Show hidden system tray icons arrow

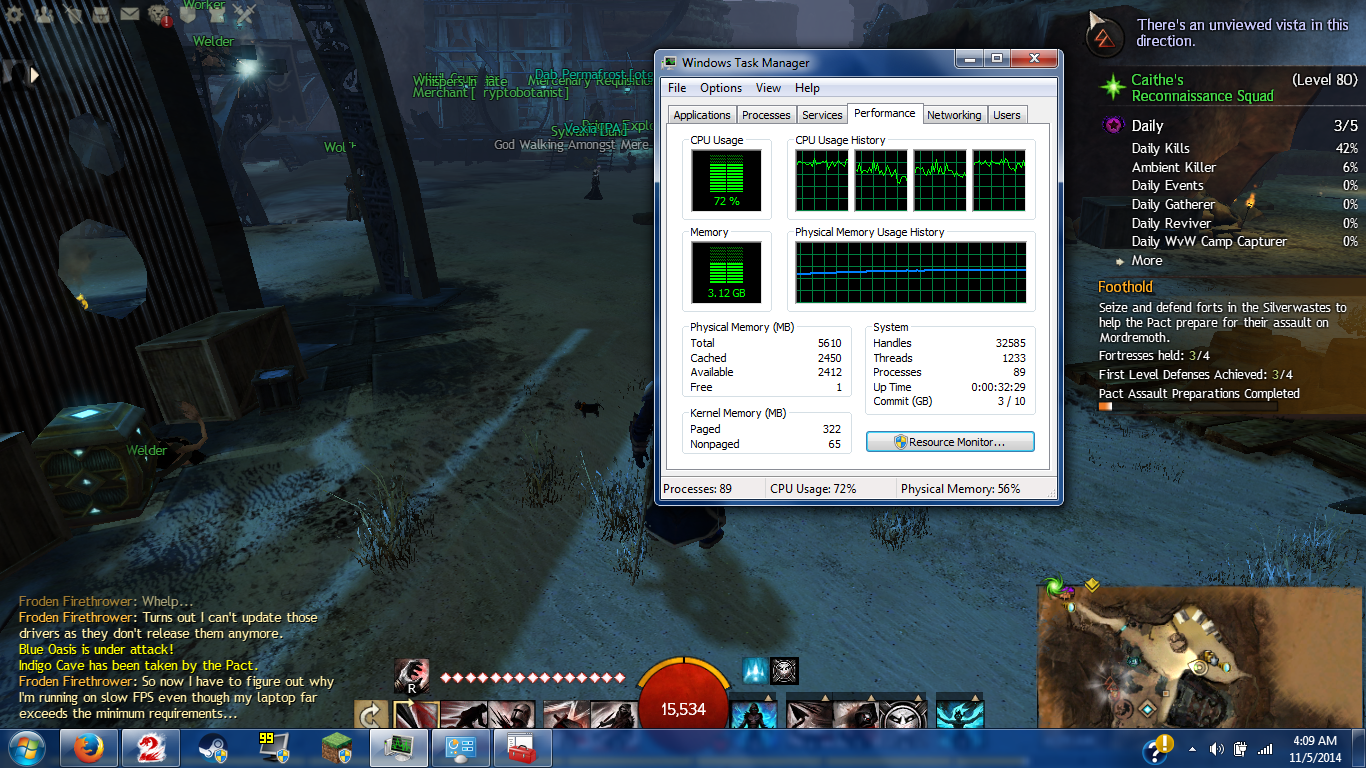[x=1192, y=749]
